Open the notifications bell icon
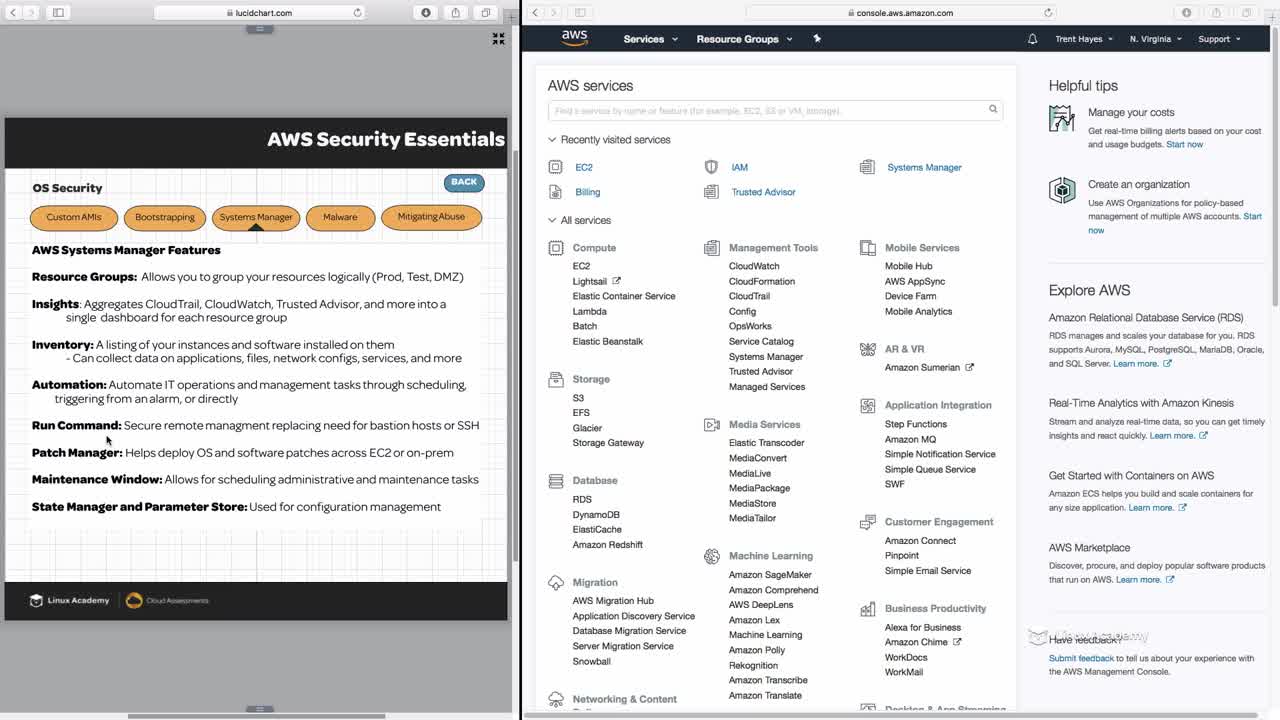This screenshot has height=720, width=1280. [1032, 39]
